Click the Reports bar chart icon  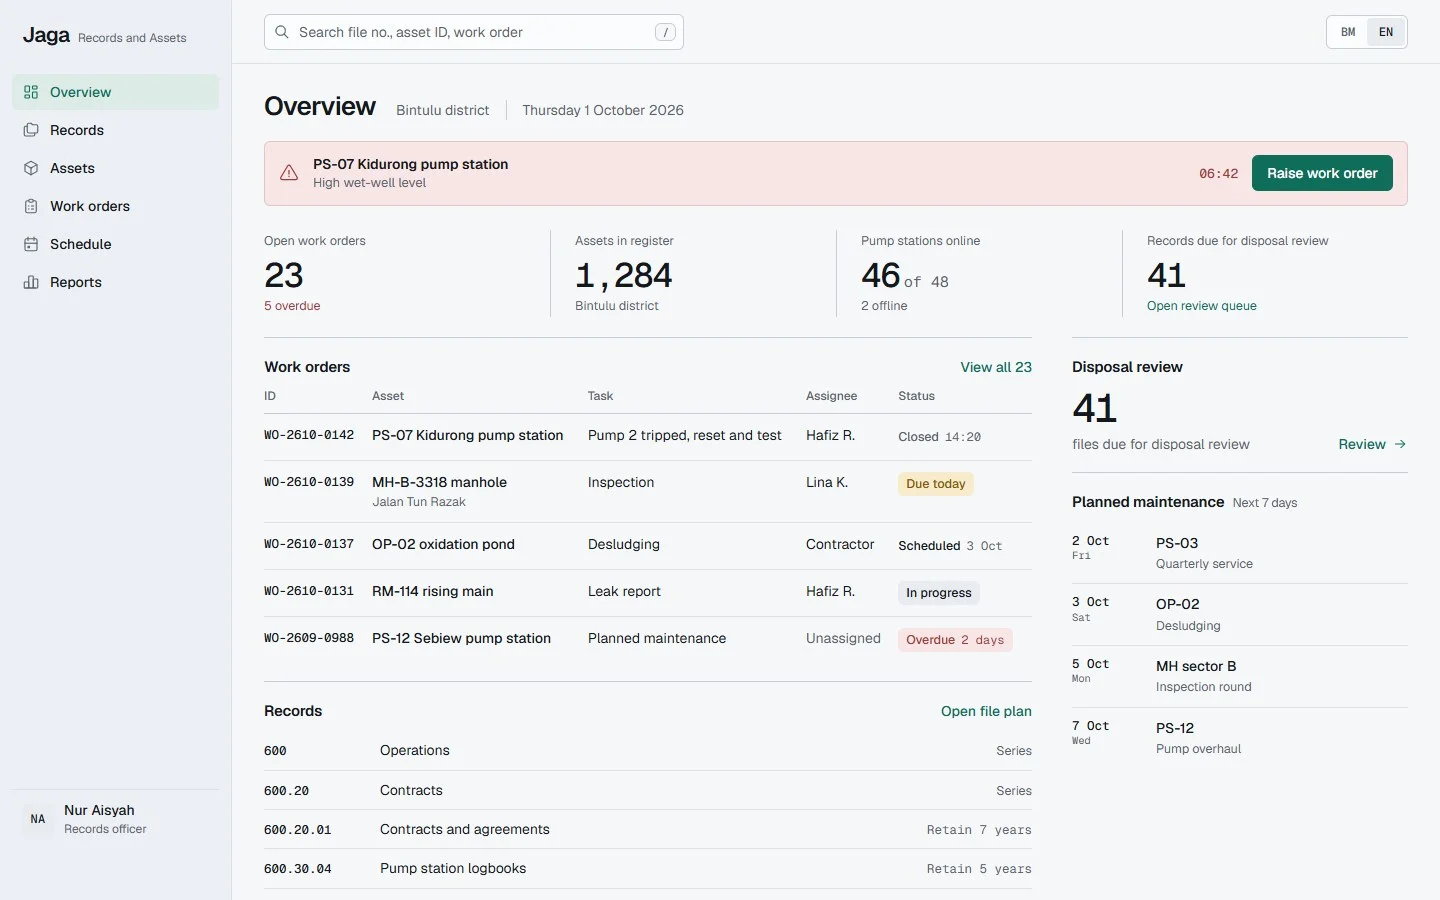click(31, 282)
